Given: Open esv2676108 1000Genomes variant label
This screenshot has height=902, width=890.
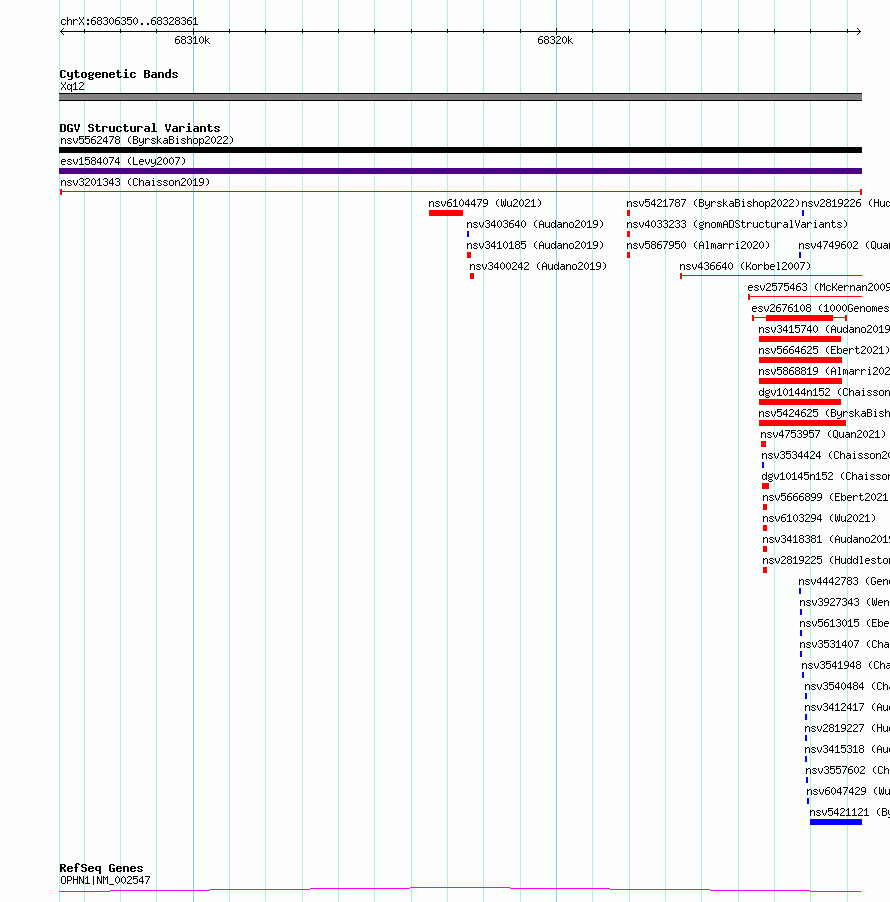Looking at the screenshot, I should (x=820, y=308).
